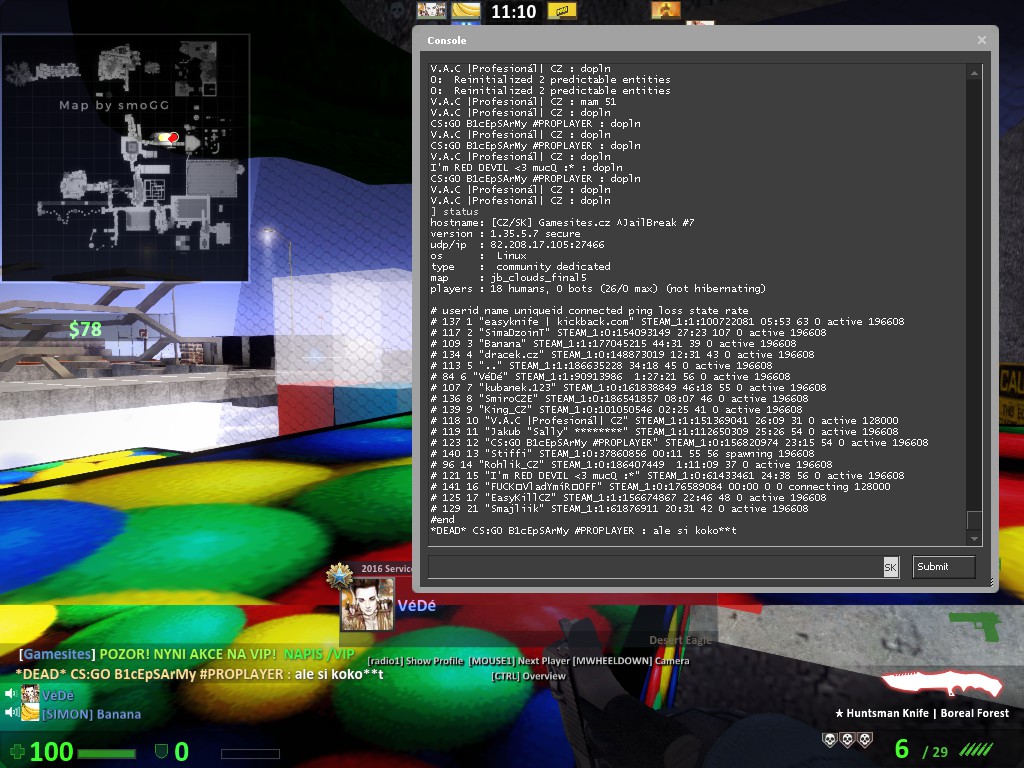
Task: Click the speaker icon beside VéDé in voice list
Action: point(11,694)
